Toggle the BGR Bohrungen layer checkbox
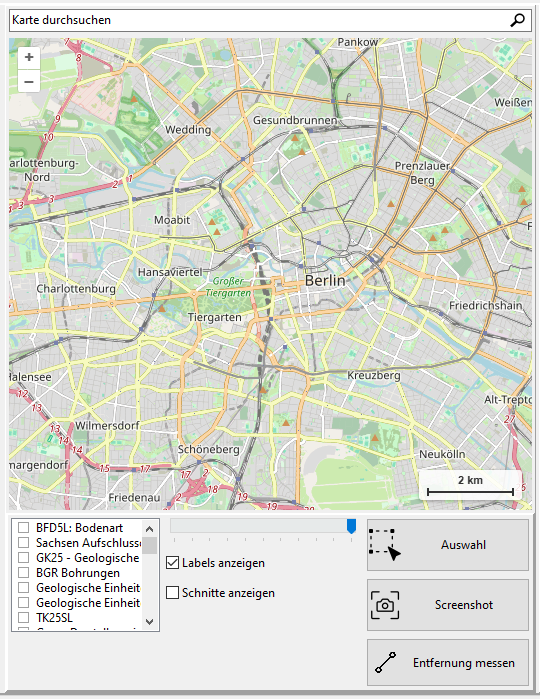This screenshot has width=540, height=699. [x=23, y=573]
